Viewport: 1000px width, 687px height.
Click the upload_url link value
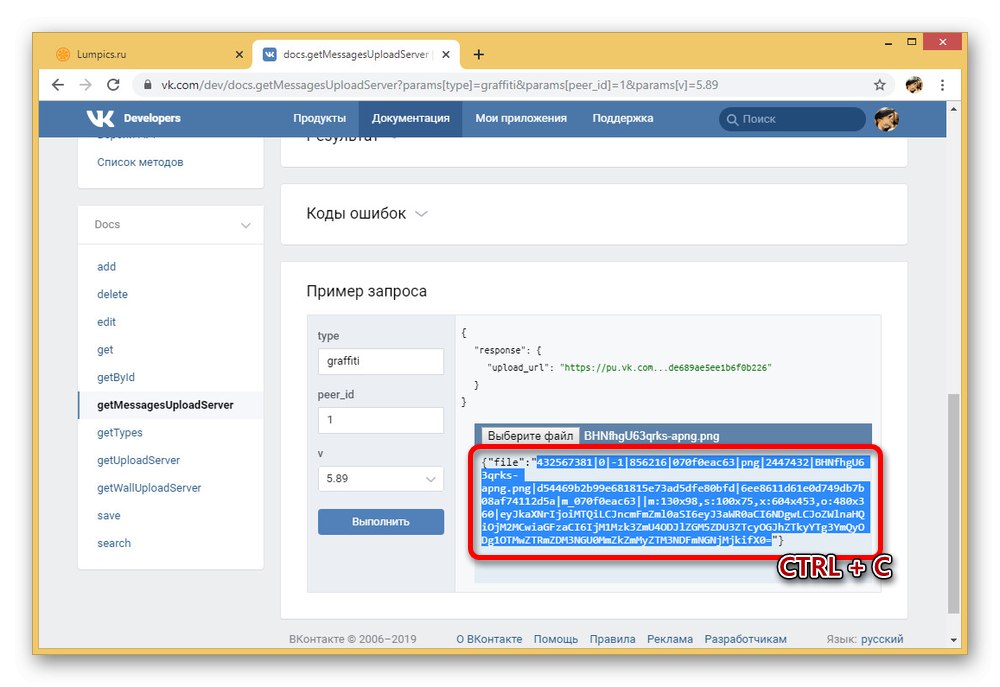coord(666,368)
